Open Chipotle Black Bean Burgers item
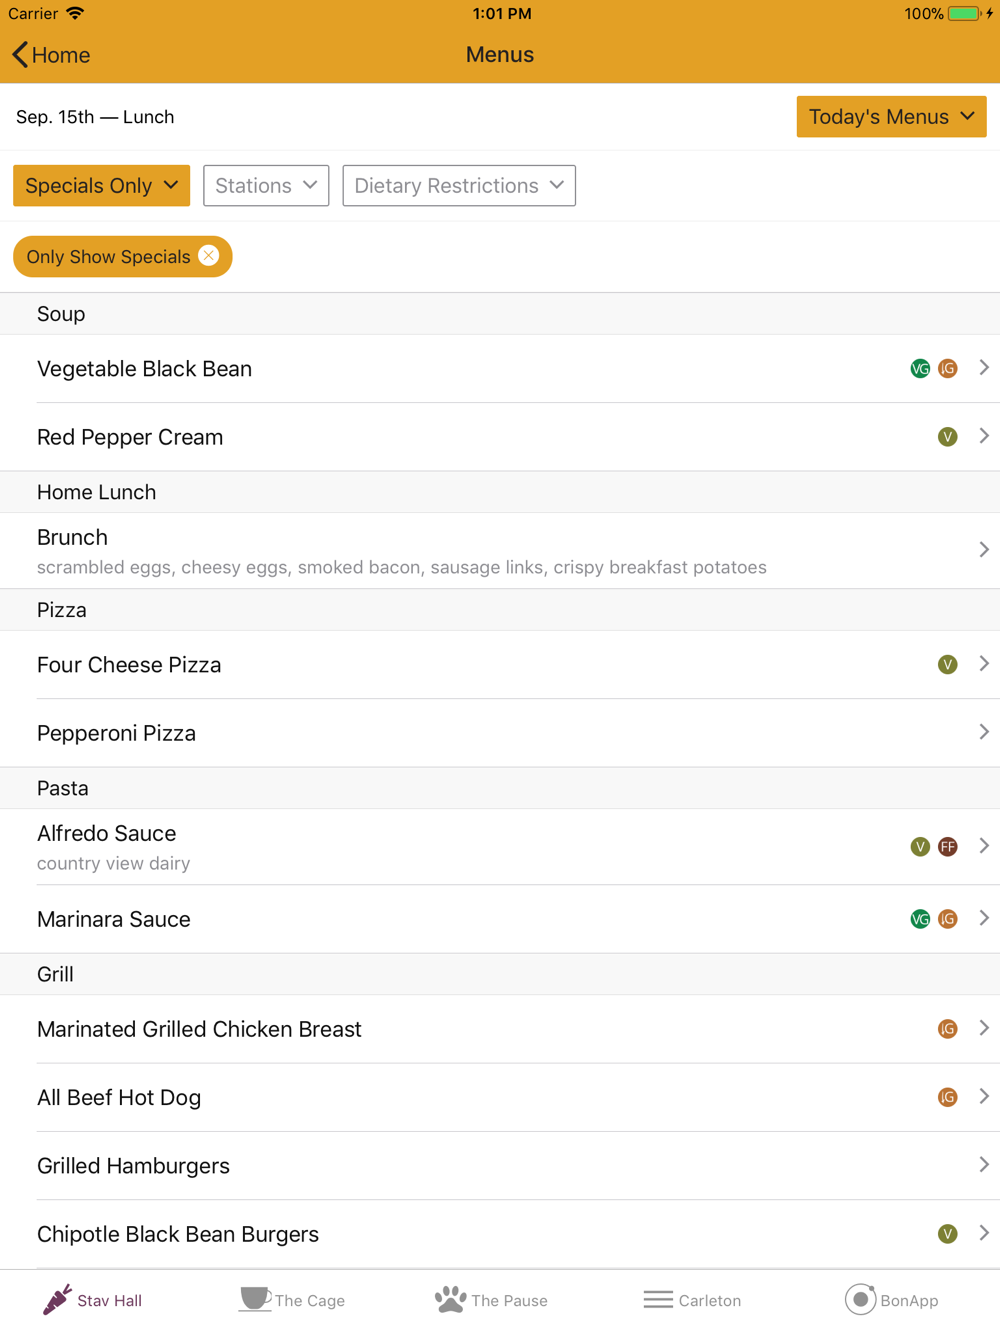The image size is (1000, 1333). click(500, 1234)
